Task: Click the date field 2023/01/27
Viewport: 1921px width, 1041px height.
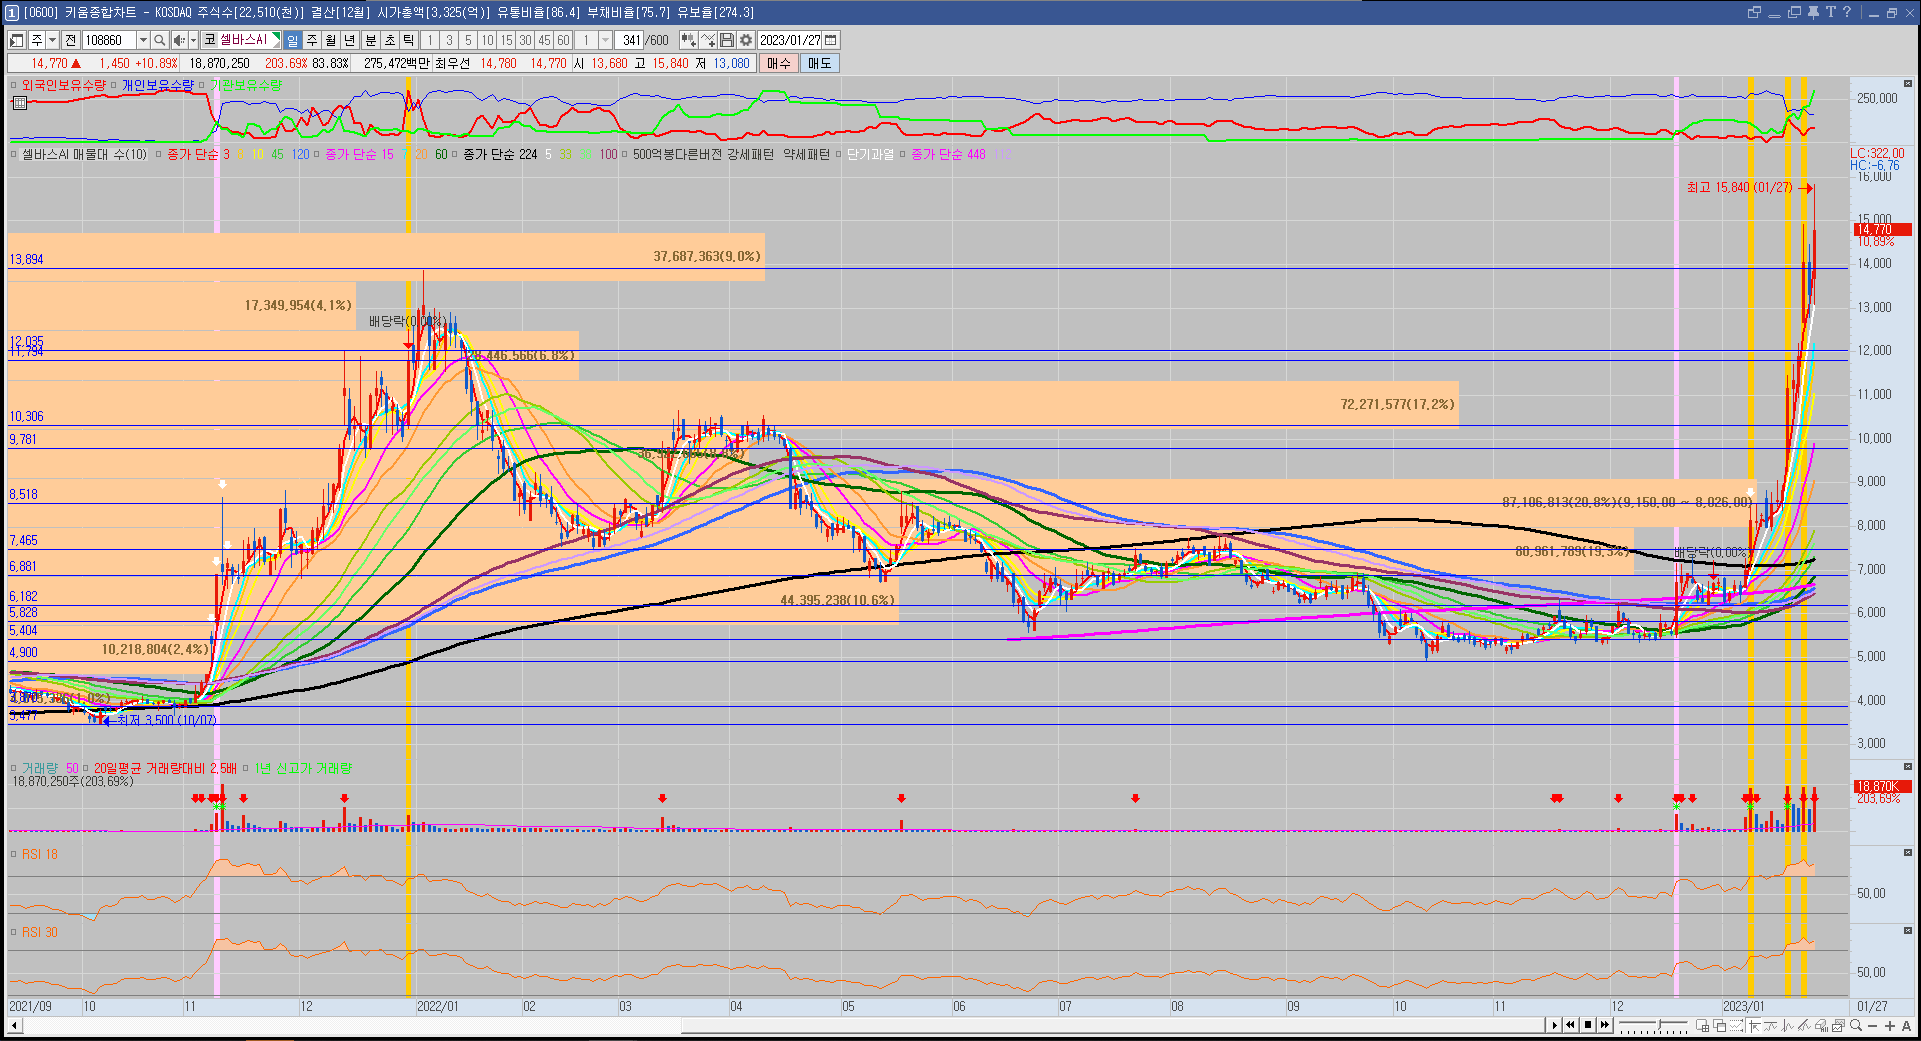Action: coord(790,40)
